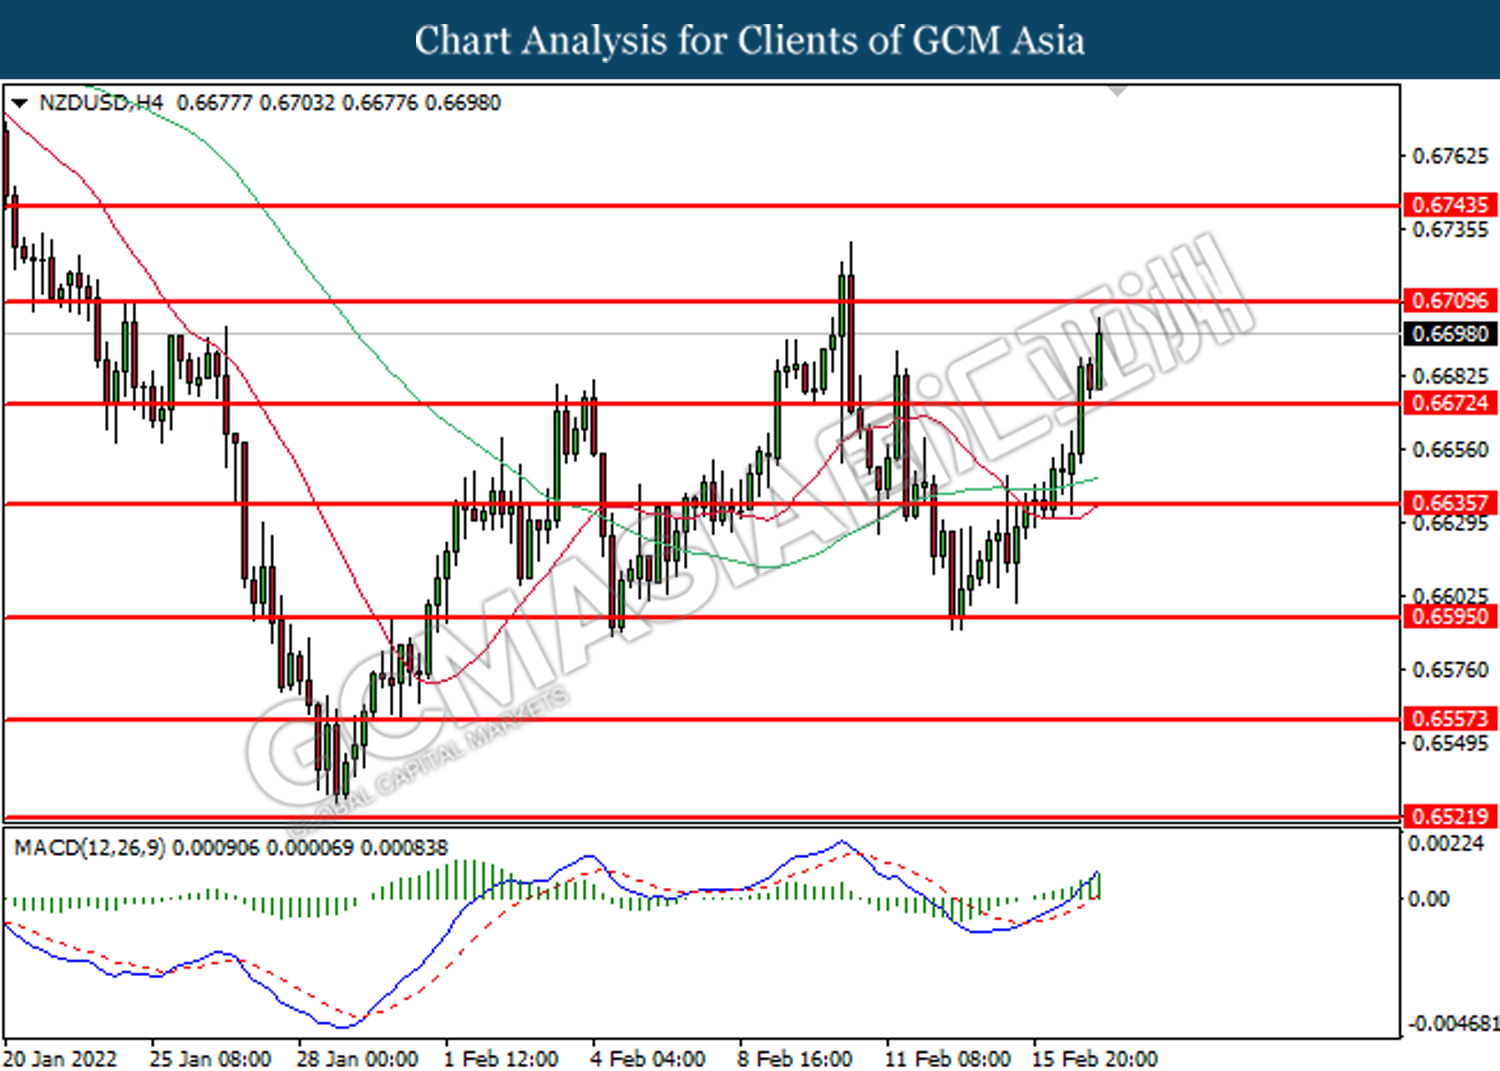Select the 0.65573 support level label
The height and width of the screenshot is (1071, 1500).
pos(1450,719)
